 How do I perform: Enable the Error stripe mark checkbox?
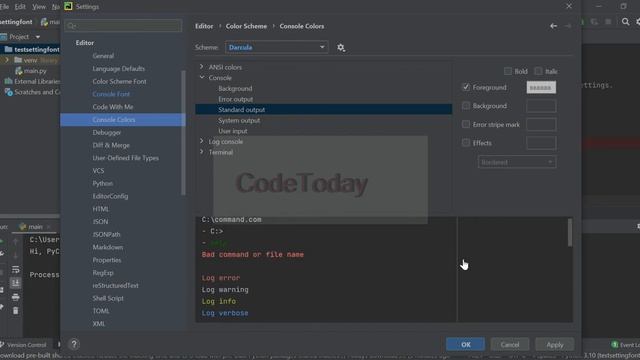pyautogui.click(x=466, y=124)
